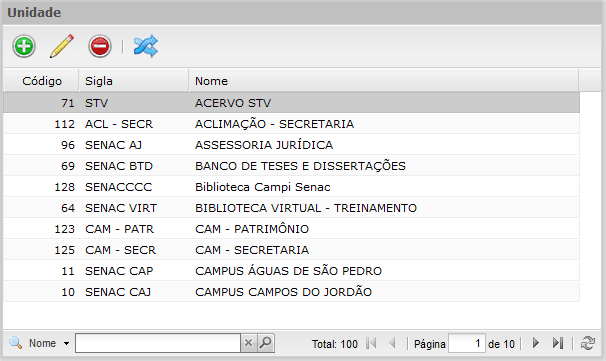Sort by the Nome column header
This screenshot has height=361, width=606.
pyautogui.click(x=384, y=81)
